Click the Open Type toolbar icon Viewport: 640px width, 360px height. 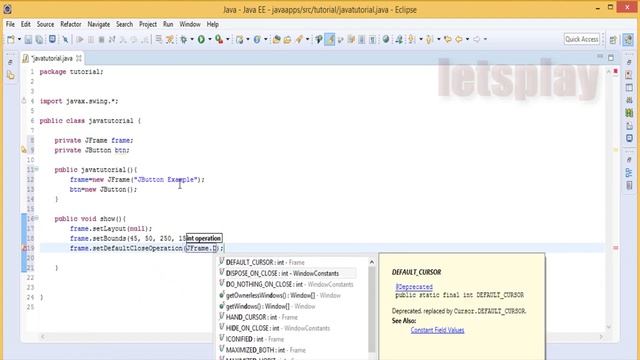tap(276, 40)
